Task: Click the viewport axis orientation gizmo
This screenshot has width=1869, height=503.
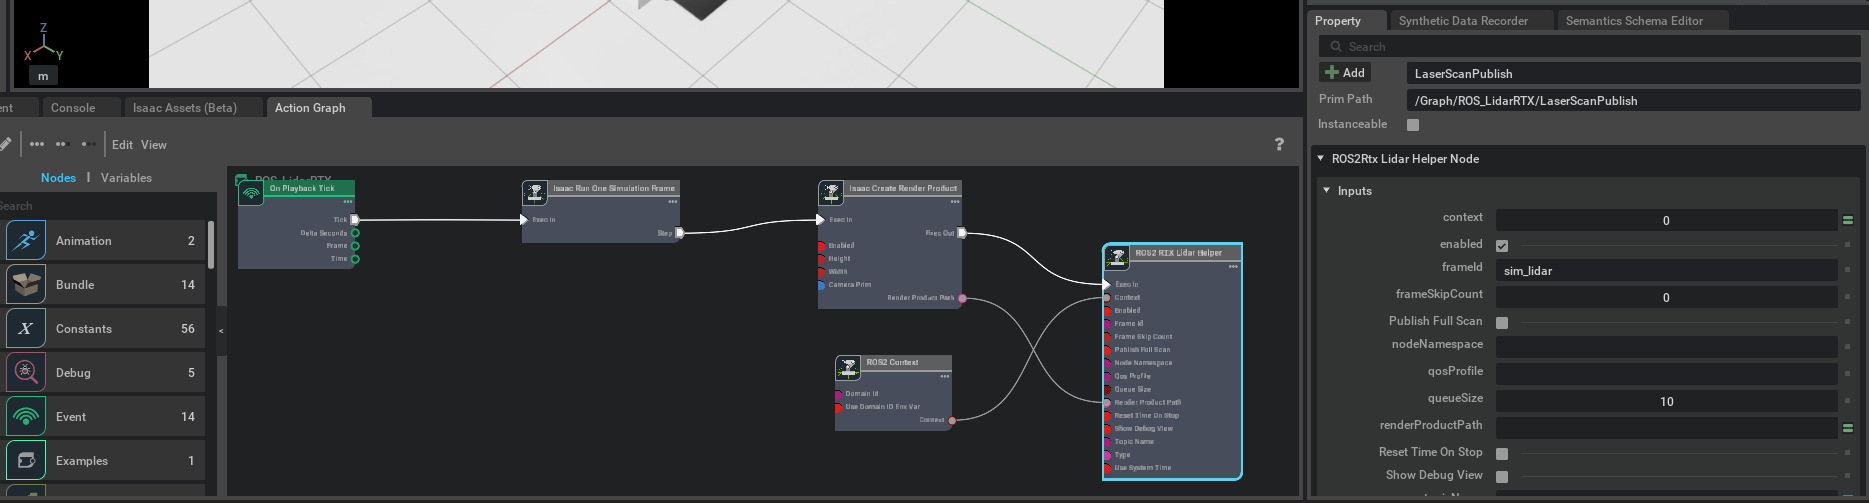Action: pyautogui.click(x=43, y=45)
